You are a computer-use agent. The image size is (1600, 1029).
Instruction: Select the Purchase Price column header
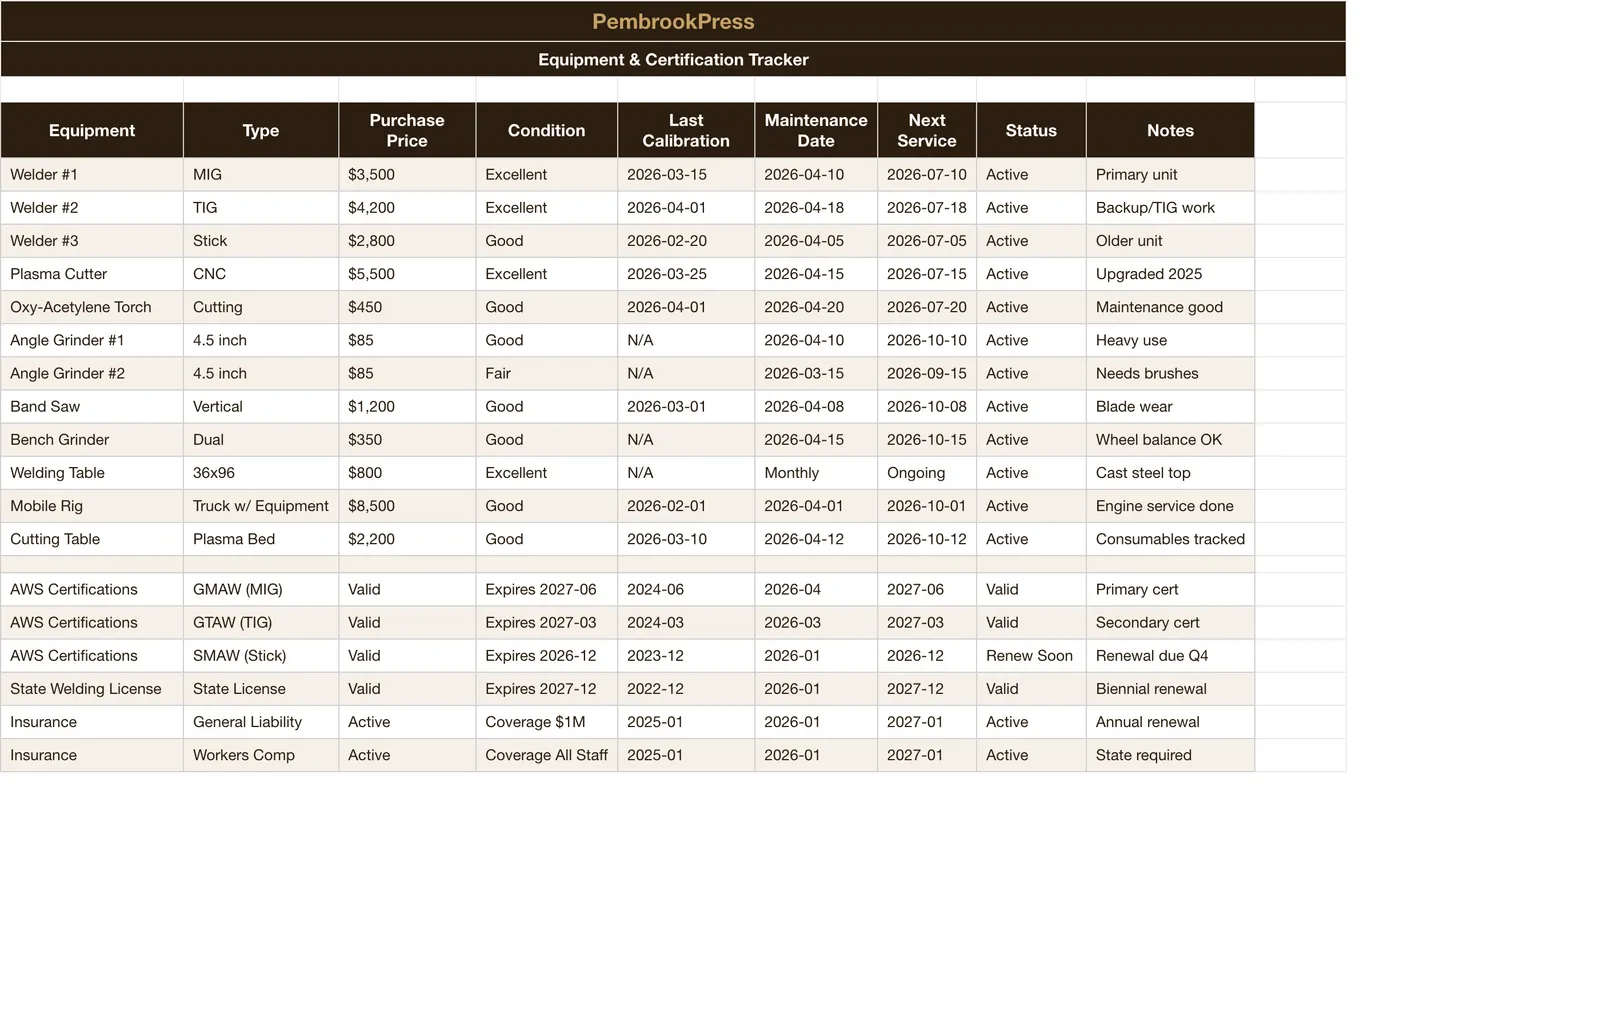[x=407, y=130]
